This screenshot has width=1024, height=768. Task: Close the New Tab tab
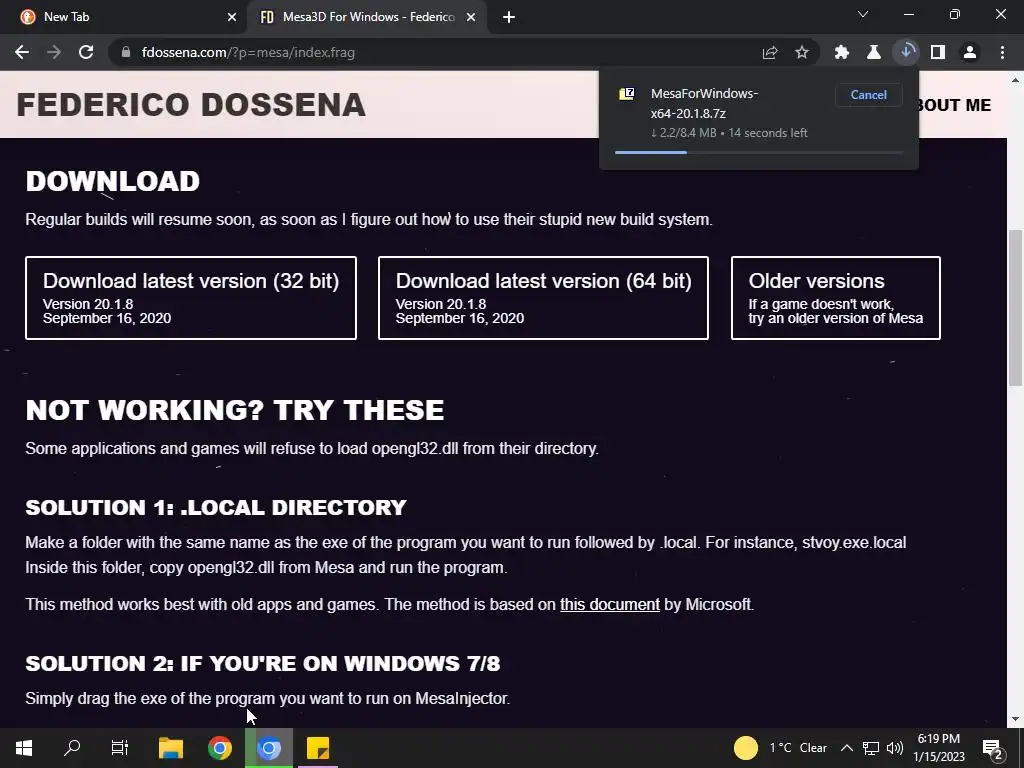point(232,17)
